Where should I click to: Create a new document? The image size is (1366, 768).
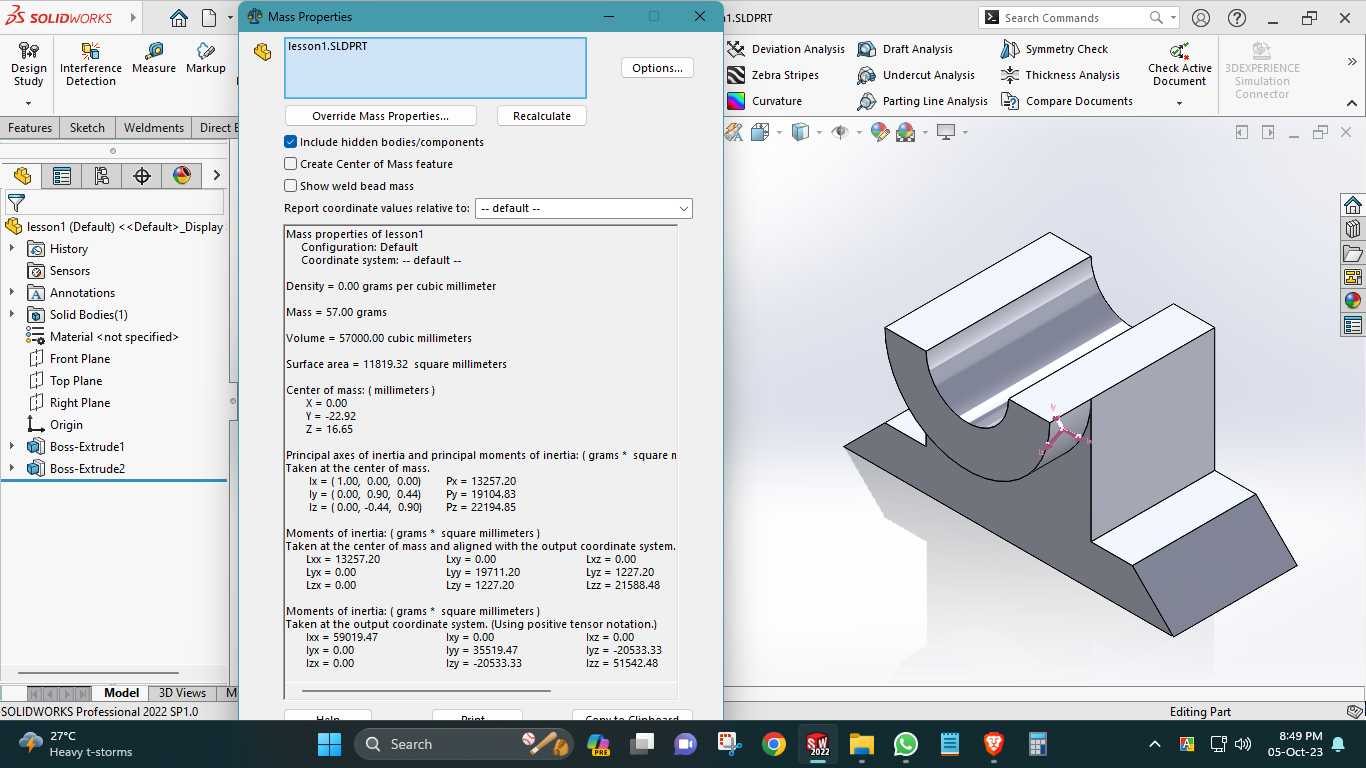click(x=209, y=18)
